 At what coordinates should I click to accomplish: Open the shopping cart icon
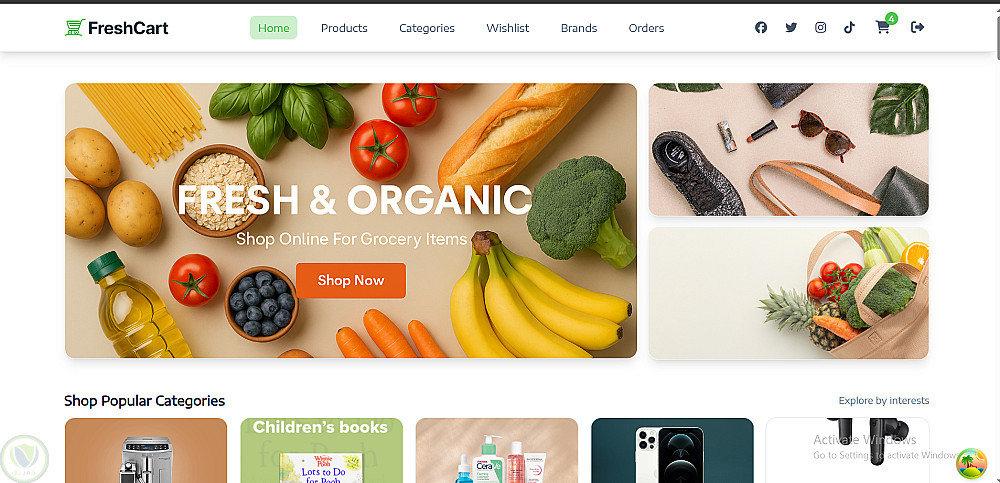click(x=884, y=26)
